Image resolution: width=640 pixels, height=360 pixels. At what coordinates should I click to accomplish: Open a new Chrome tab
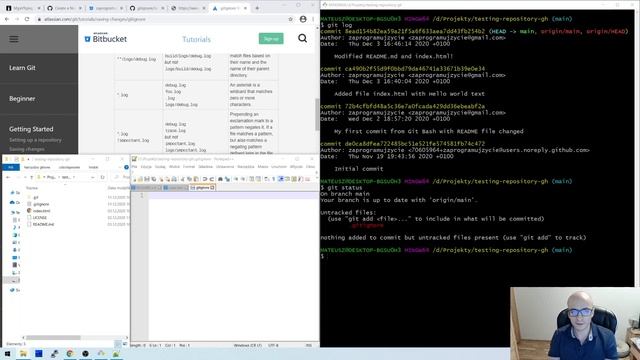(257, 8)
